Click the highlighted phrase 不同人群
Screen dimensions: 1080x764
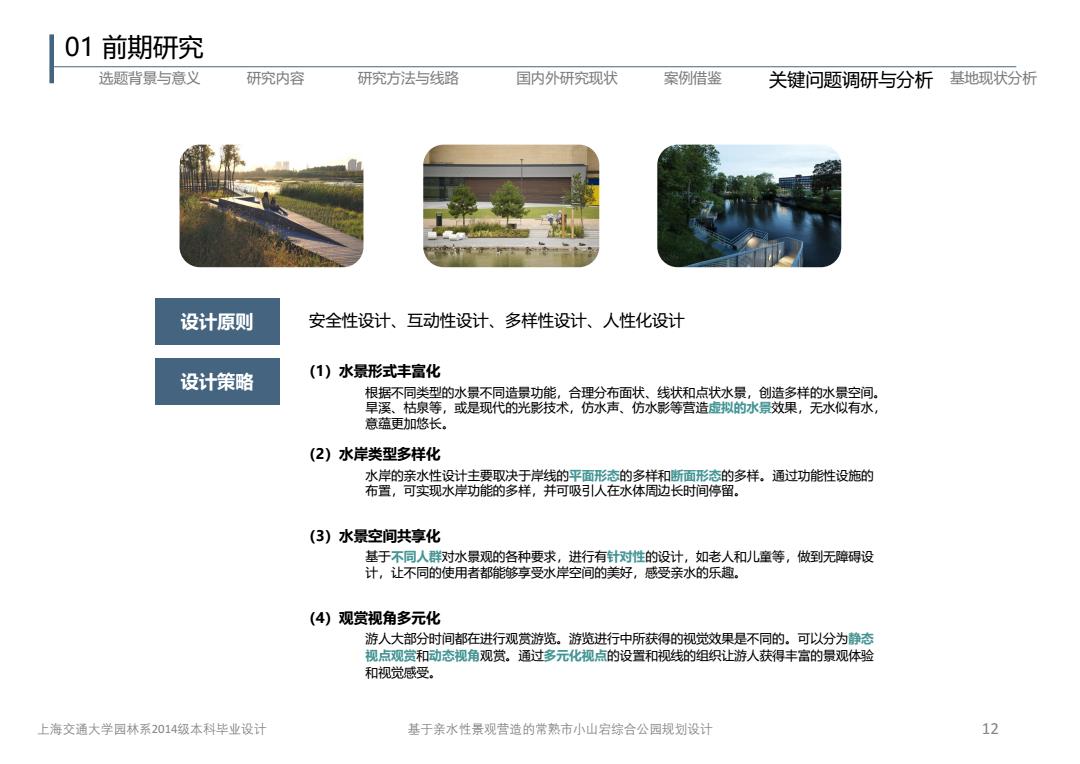click(x=416, y=557)
